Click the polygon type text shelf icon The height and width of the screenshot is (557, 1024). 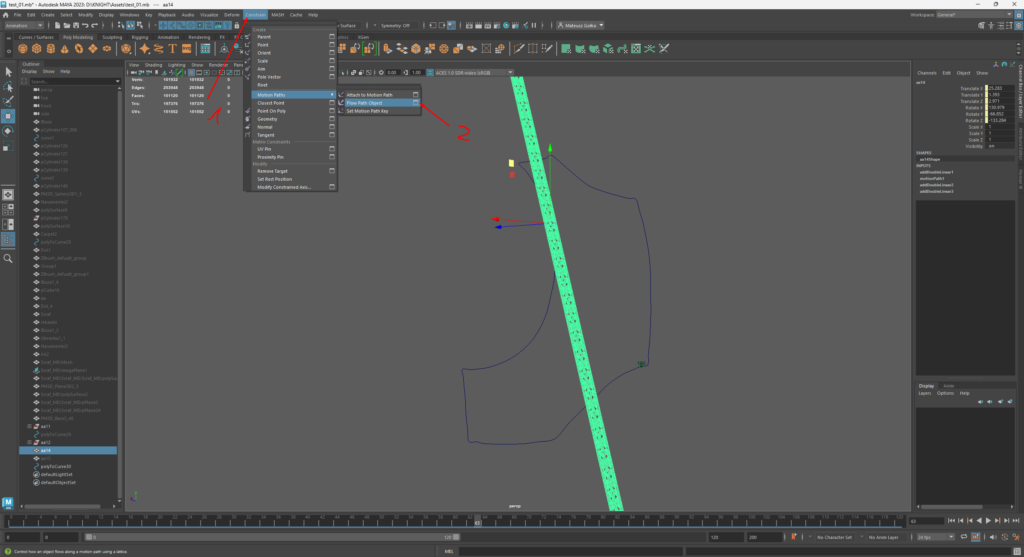pyautogui.click(x=173, y=48)
